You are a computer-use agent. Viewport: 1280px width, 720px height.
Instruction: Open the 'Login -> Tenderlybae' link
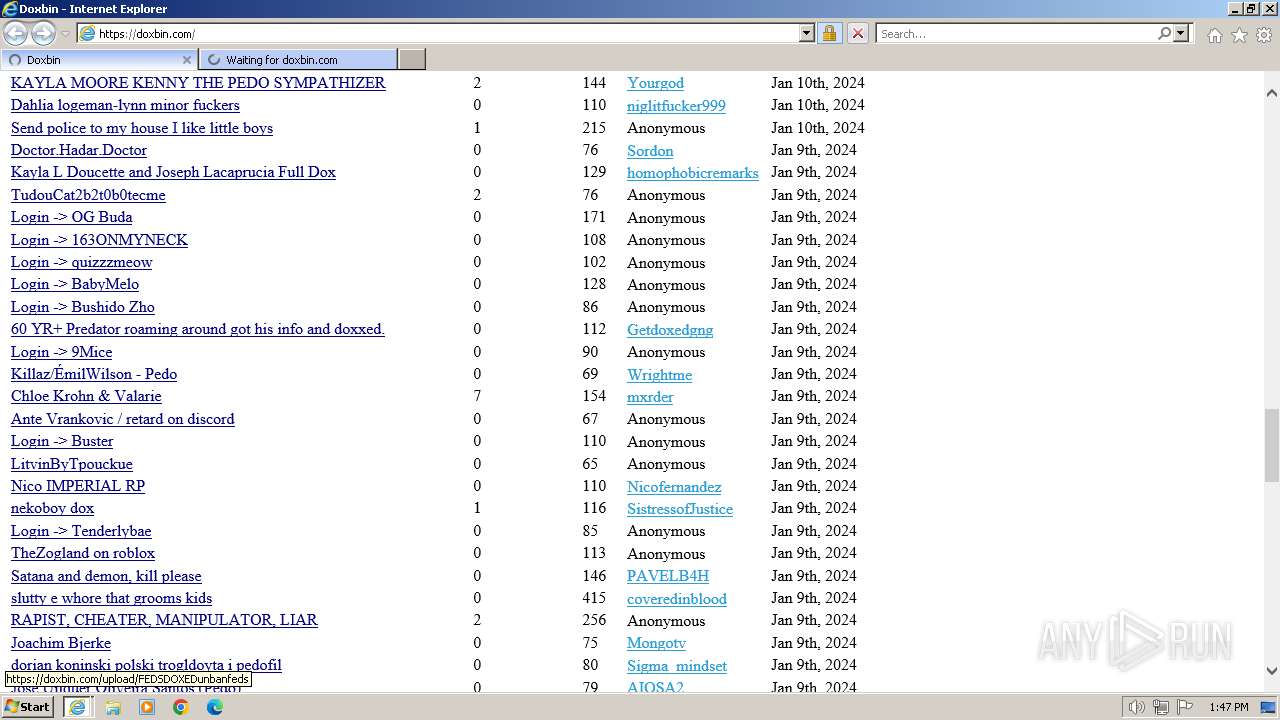click(x=81, y=531)
